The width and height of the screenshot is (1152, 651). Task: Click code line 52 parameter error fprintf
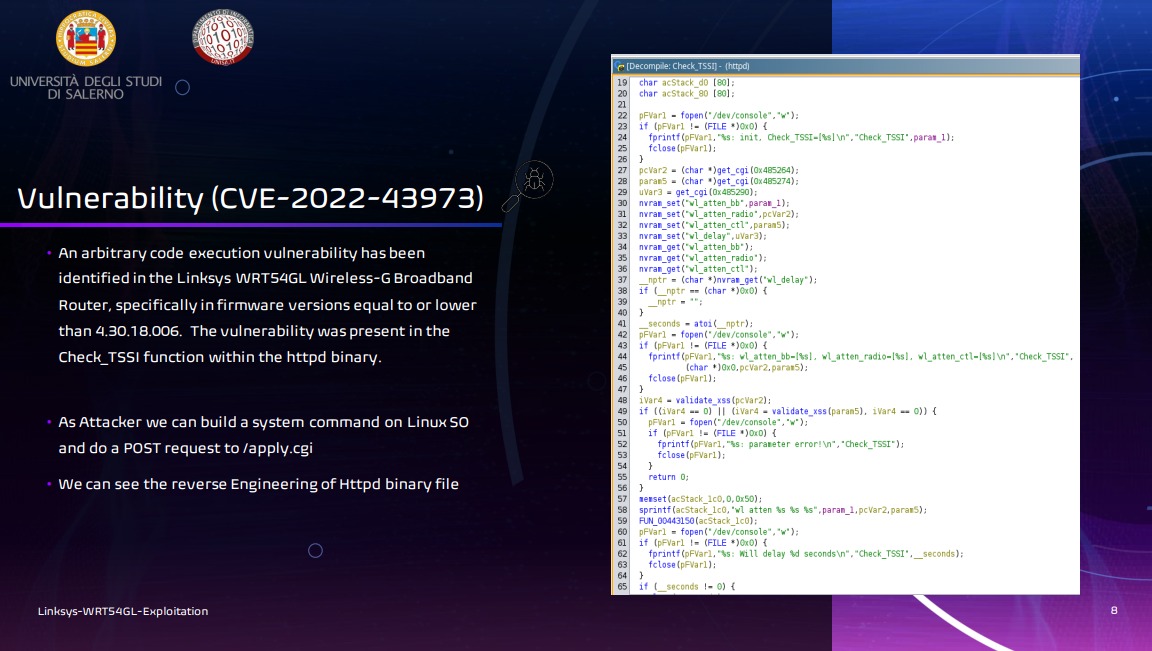pyautogui.click(x=781, y=445)
